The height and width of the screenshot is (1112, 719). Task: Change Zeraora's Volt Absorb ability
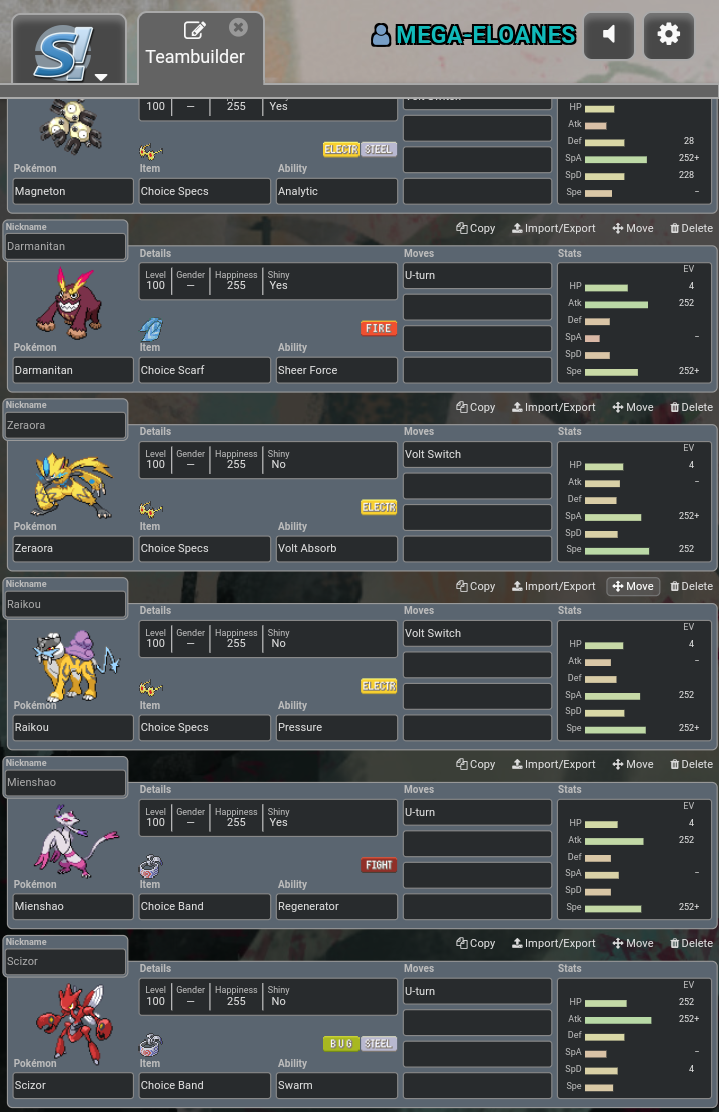(337, 548)
